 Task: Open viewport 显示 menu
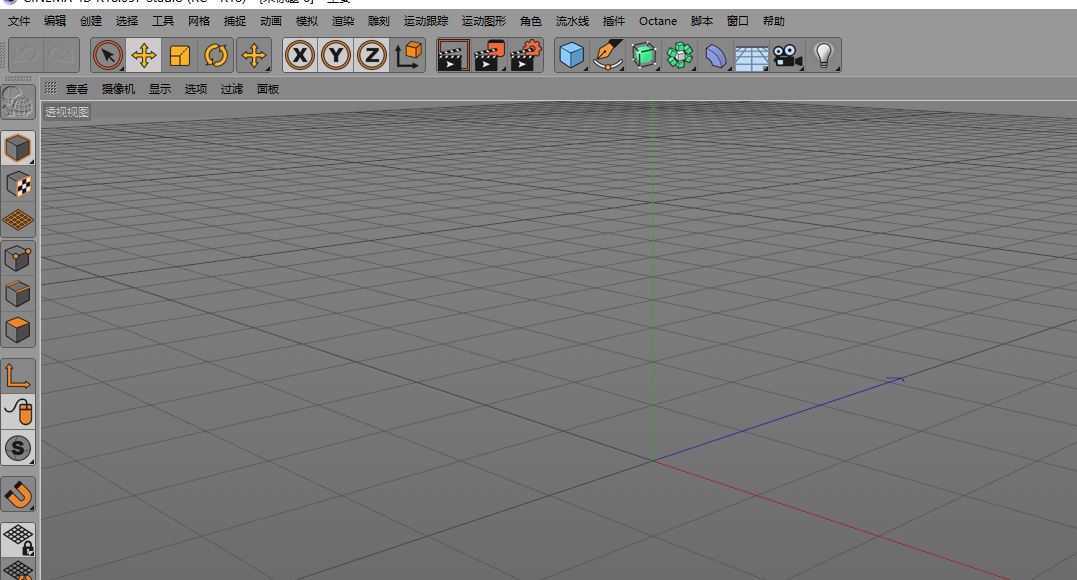pyautogui.click(x=160, y=89)
